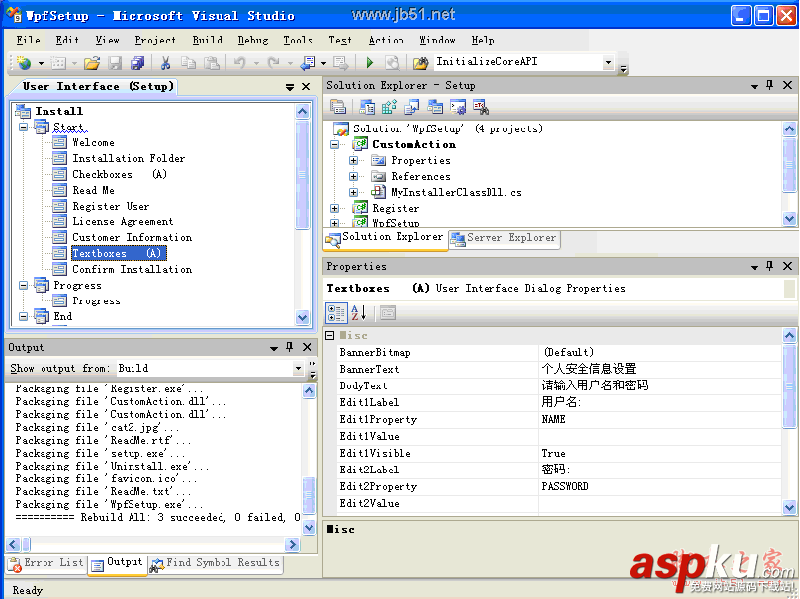Click the Edit1Visible value True
The image size is (800, 599).
coord(660,453)
